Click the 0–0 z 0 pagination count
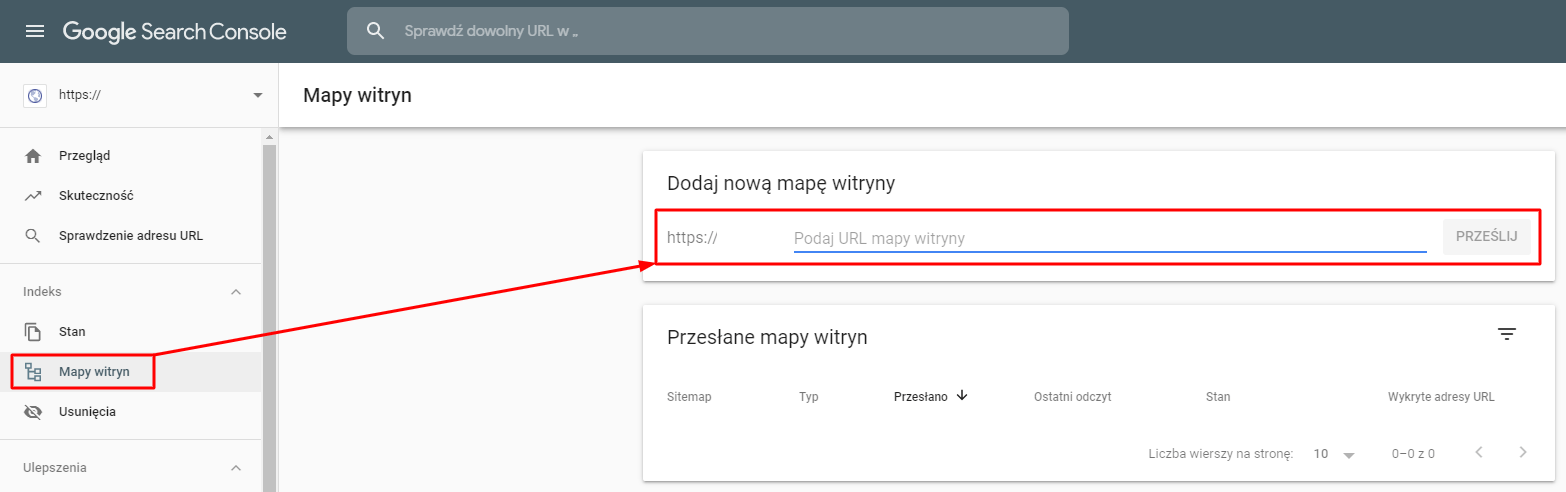The width and height of the screenshot is (1566, 492). point(1413,454)
